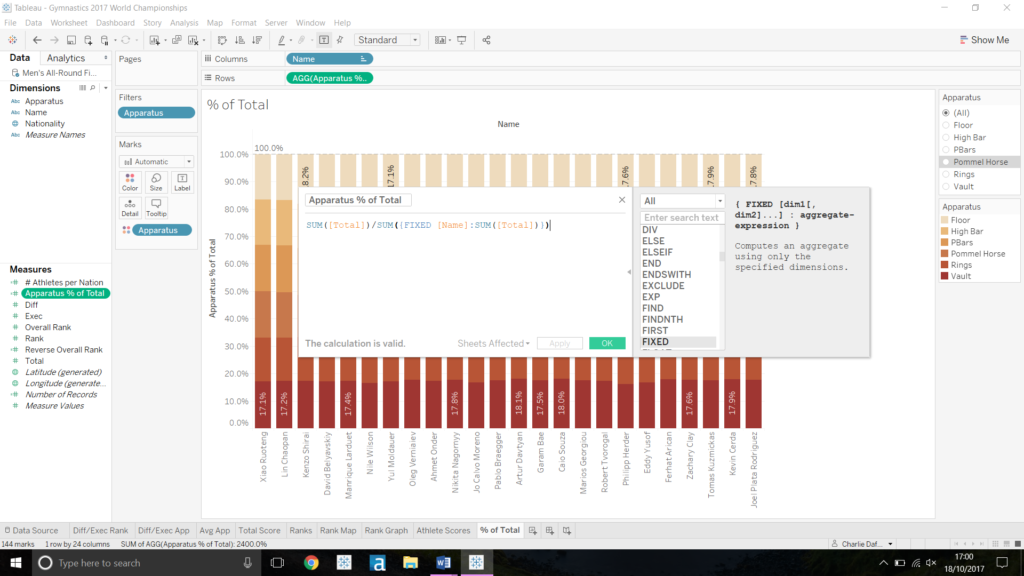Expand the Sheets Affected dropdown

(x=493, y=344)
